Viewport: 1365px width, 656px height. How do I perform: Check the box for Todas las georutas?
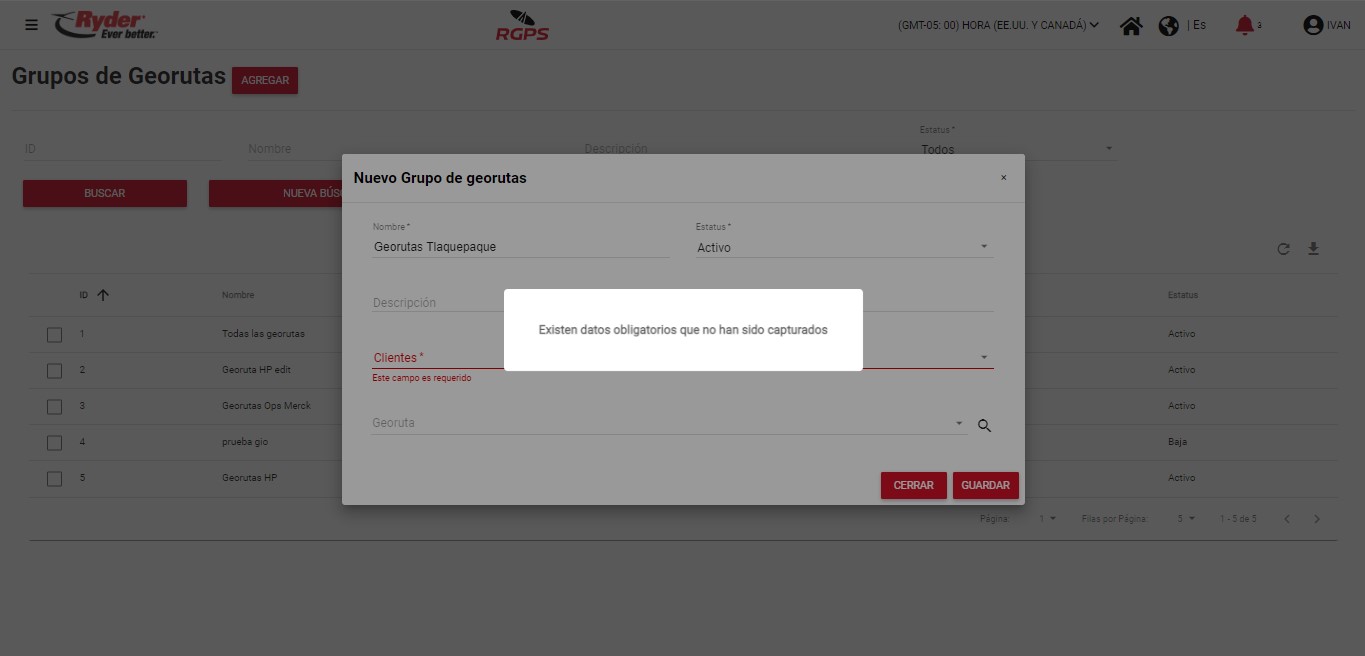coord(55,335)
